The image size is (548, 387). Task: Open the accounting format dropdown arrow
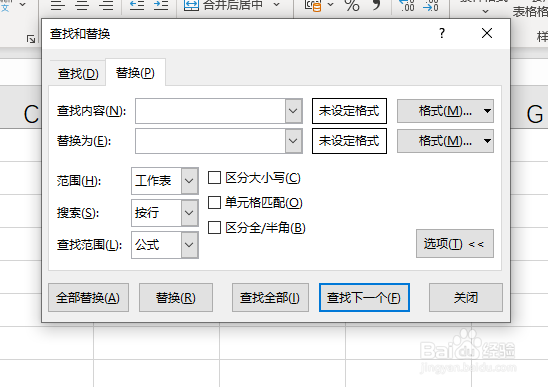pos(331,5)
